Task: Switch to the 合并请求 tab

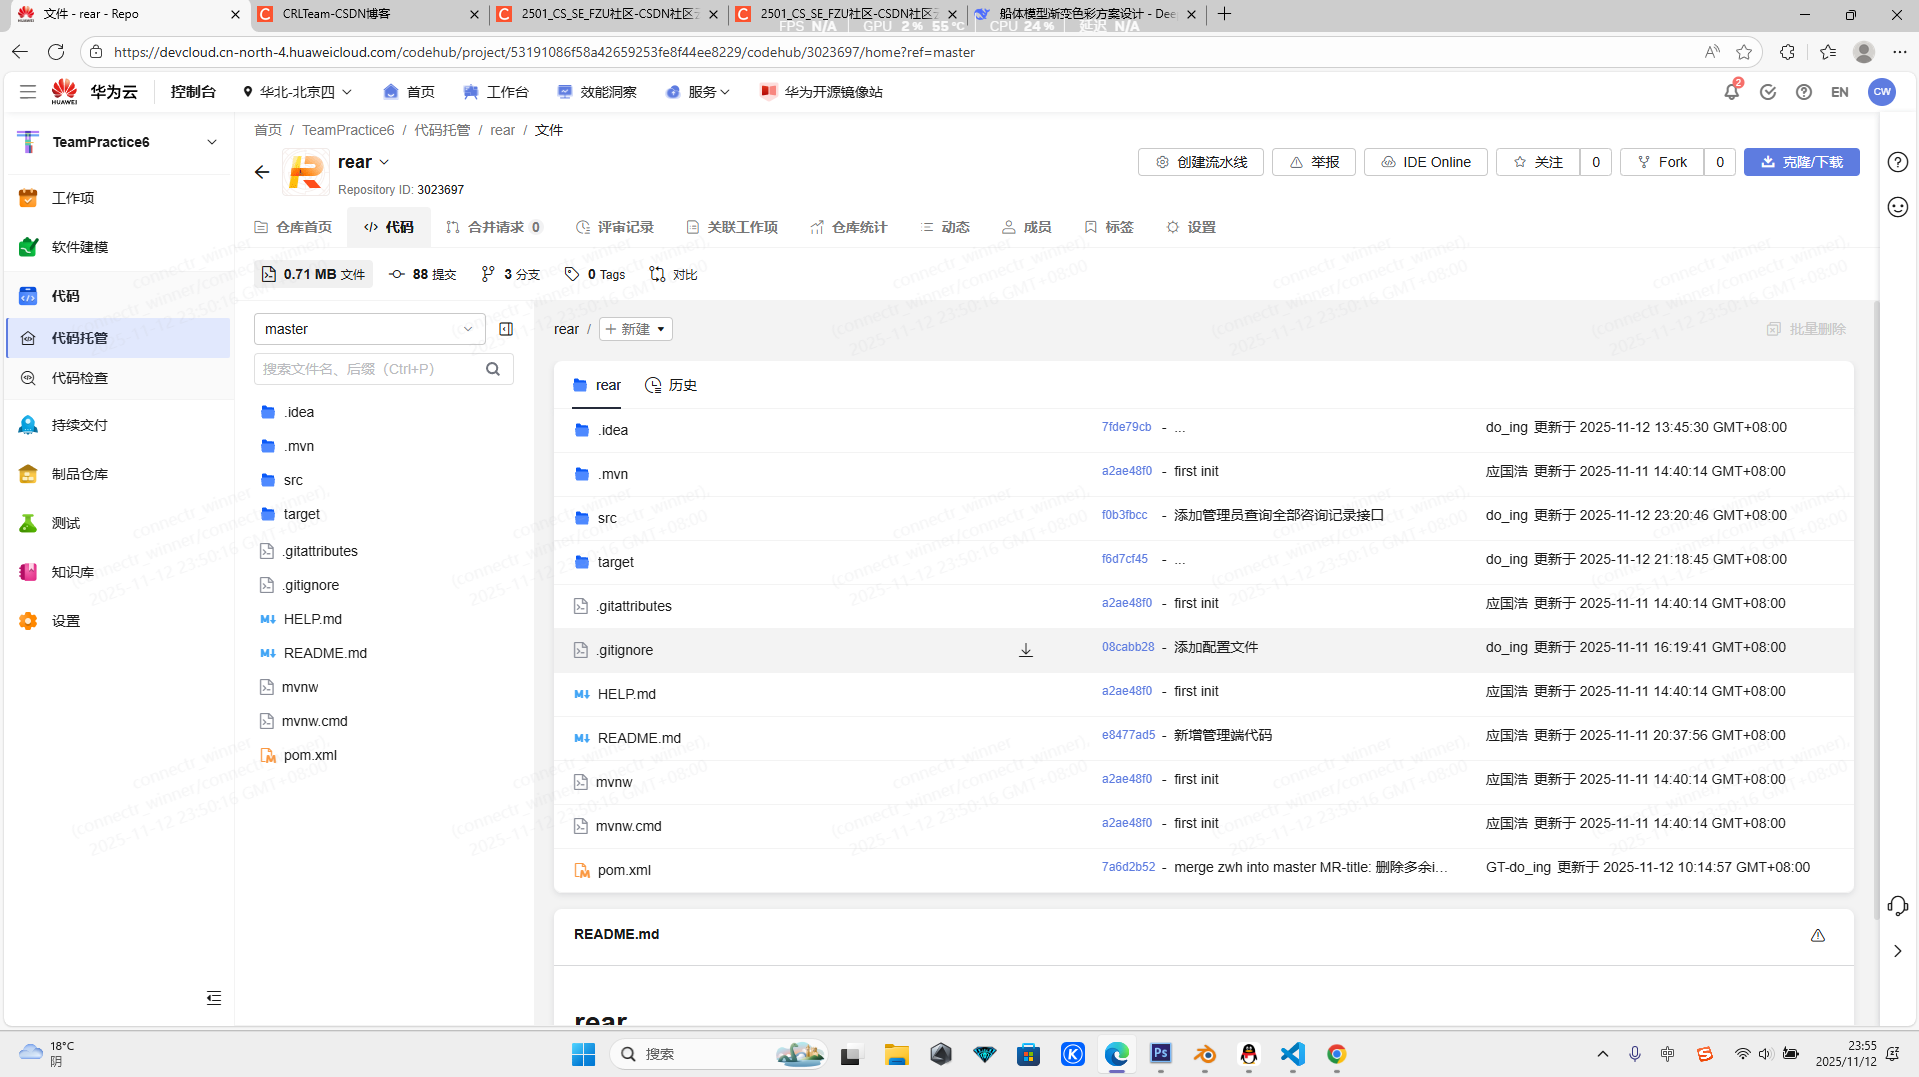Action: [494, 227]
